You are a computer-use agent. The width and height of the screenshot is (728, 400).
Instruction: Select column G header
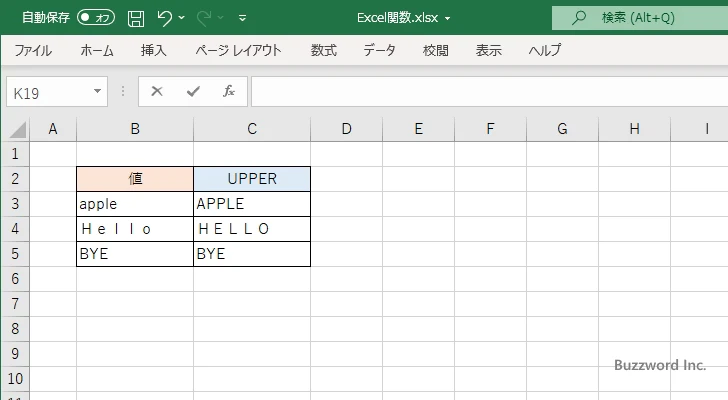coord(562,129)
